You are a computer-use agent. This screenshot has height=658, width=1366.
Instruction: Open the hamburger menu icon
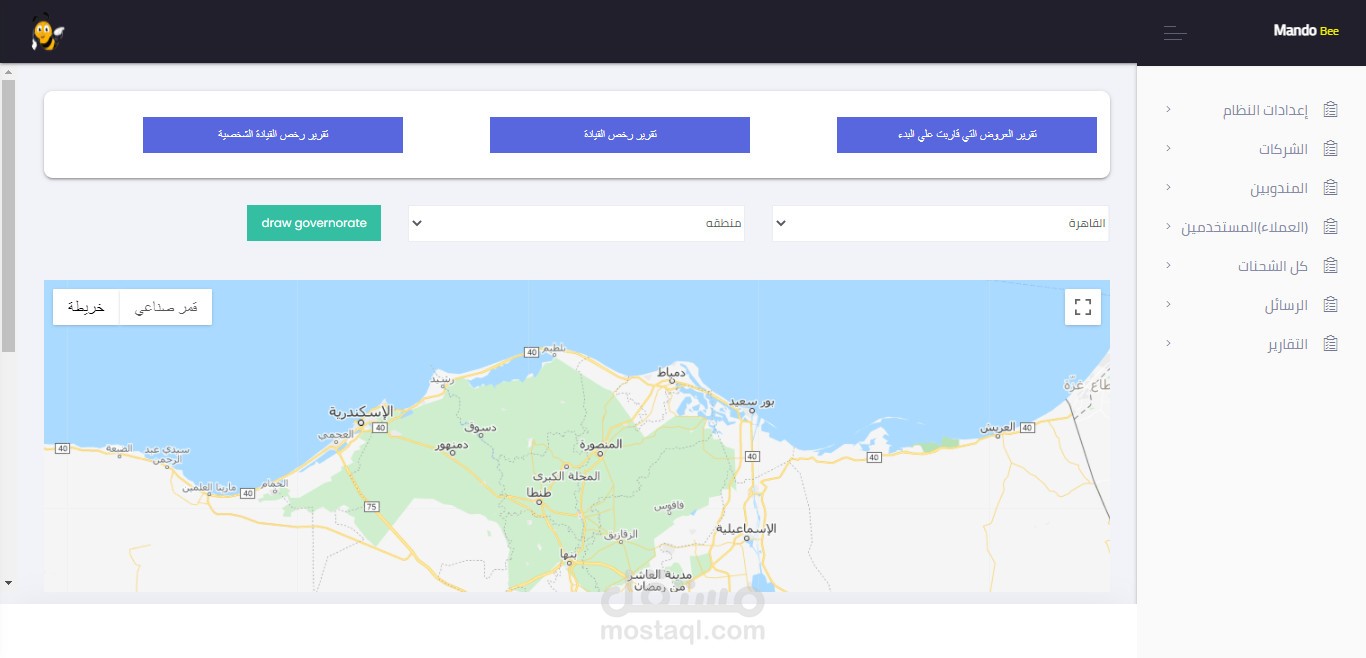point(1175,32)
